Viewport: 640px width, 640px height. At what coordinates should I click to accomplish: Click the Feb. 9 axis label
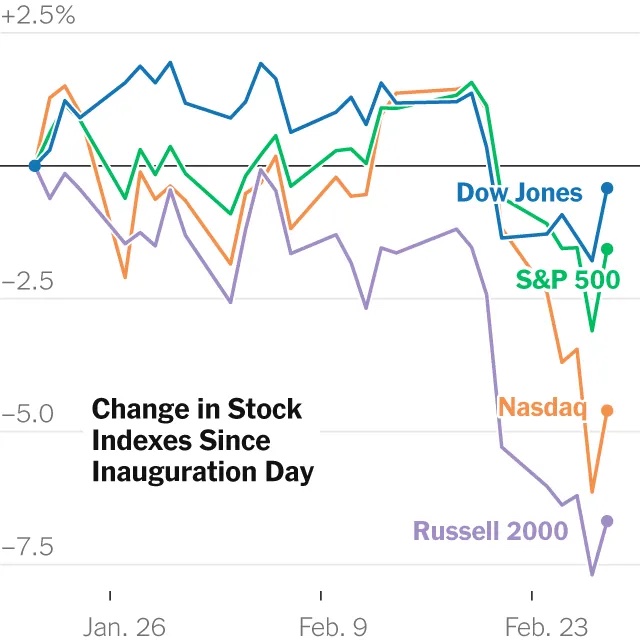tap(333, 627)
